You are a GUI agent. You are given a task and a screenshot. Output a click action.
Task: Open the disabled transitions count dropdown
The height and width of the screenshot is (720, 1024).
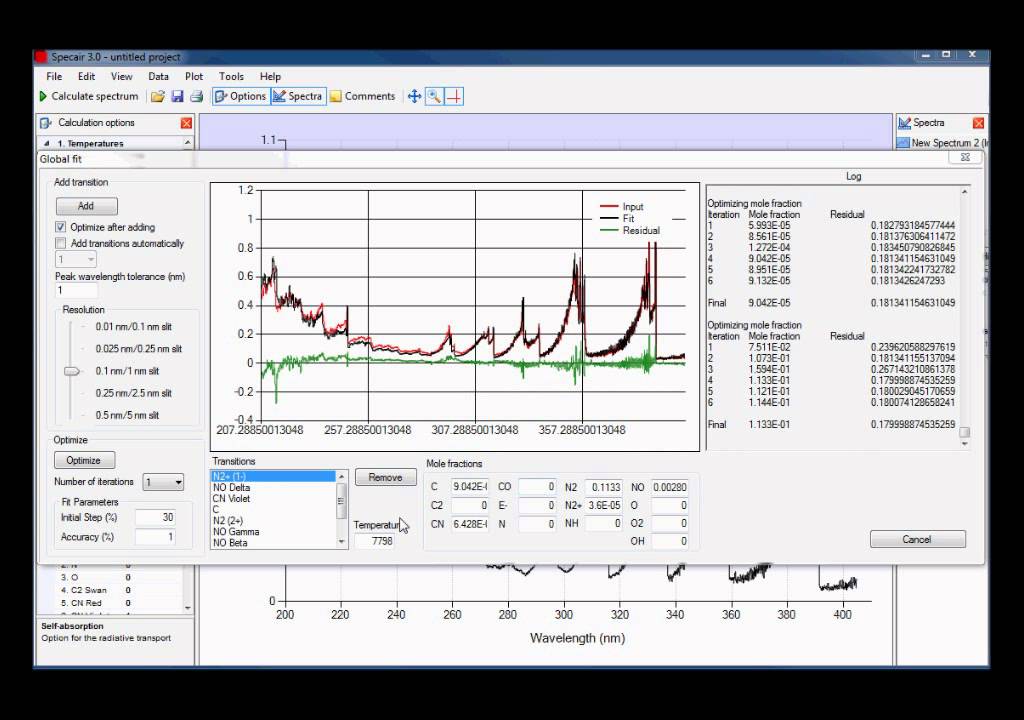(76, 259)
